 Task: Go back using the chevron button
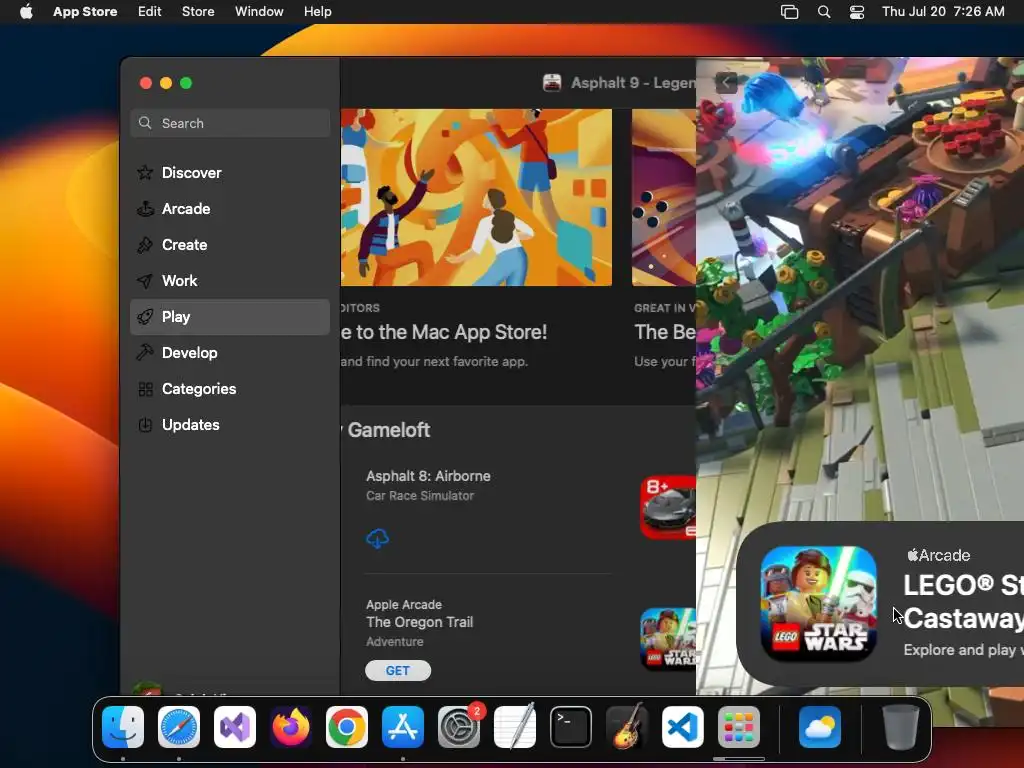pyautogui.click(x=726, y=83)
